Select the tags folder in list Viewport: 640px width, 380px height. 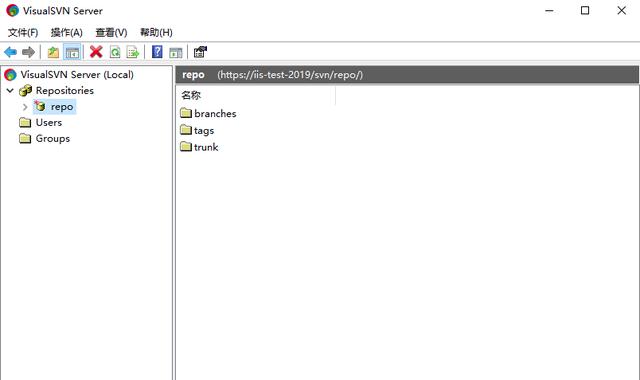(204, 131)
